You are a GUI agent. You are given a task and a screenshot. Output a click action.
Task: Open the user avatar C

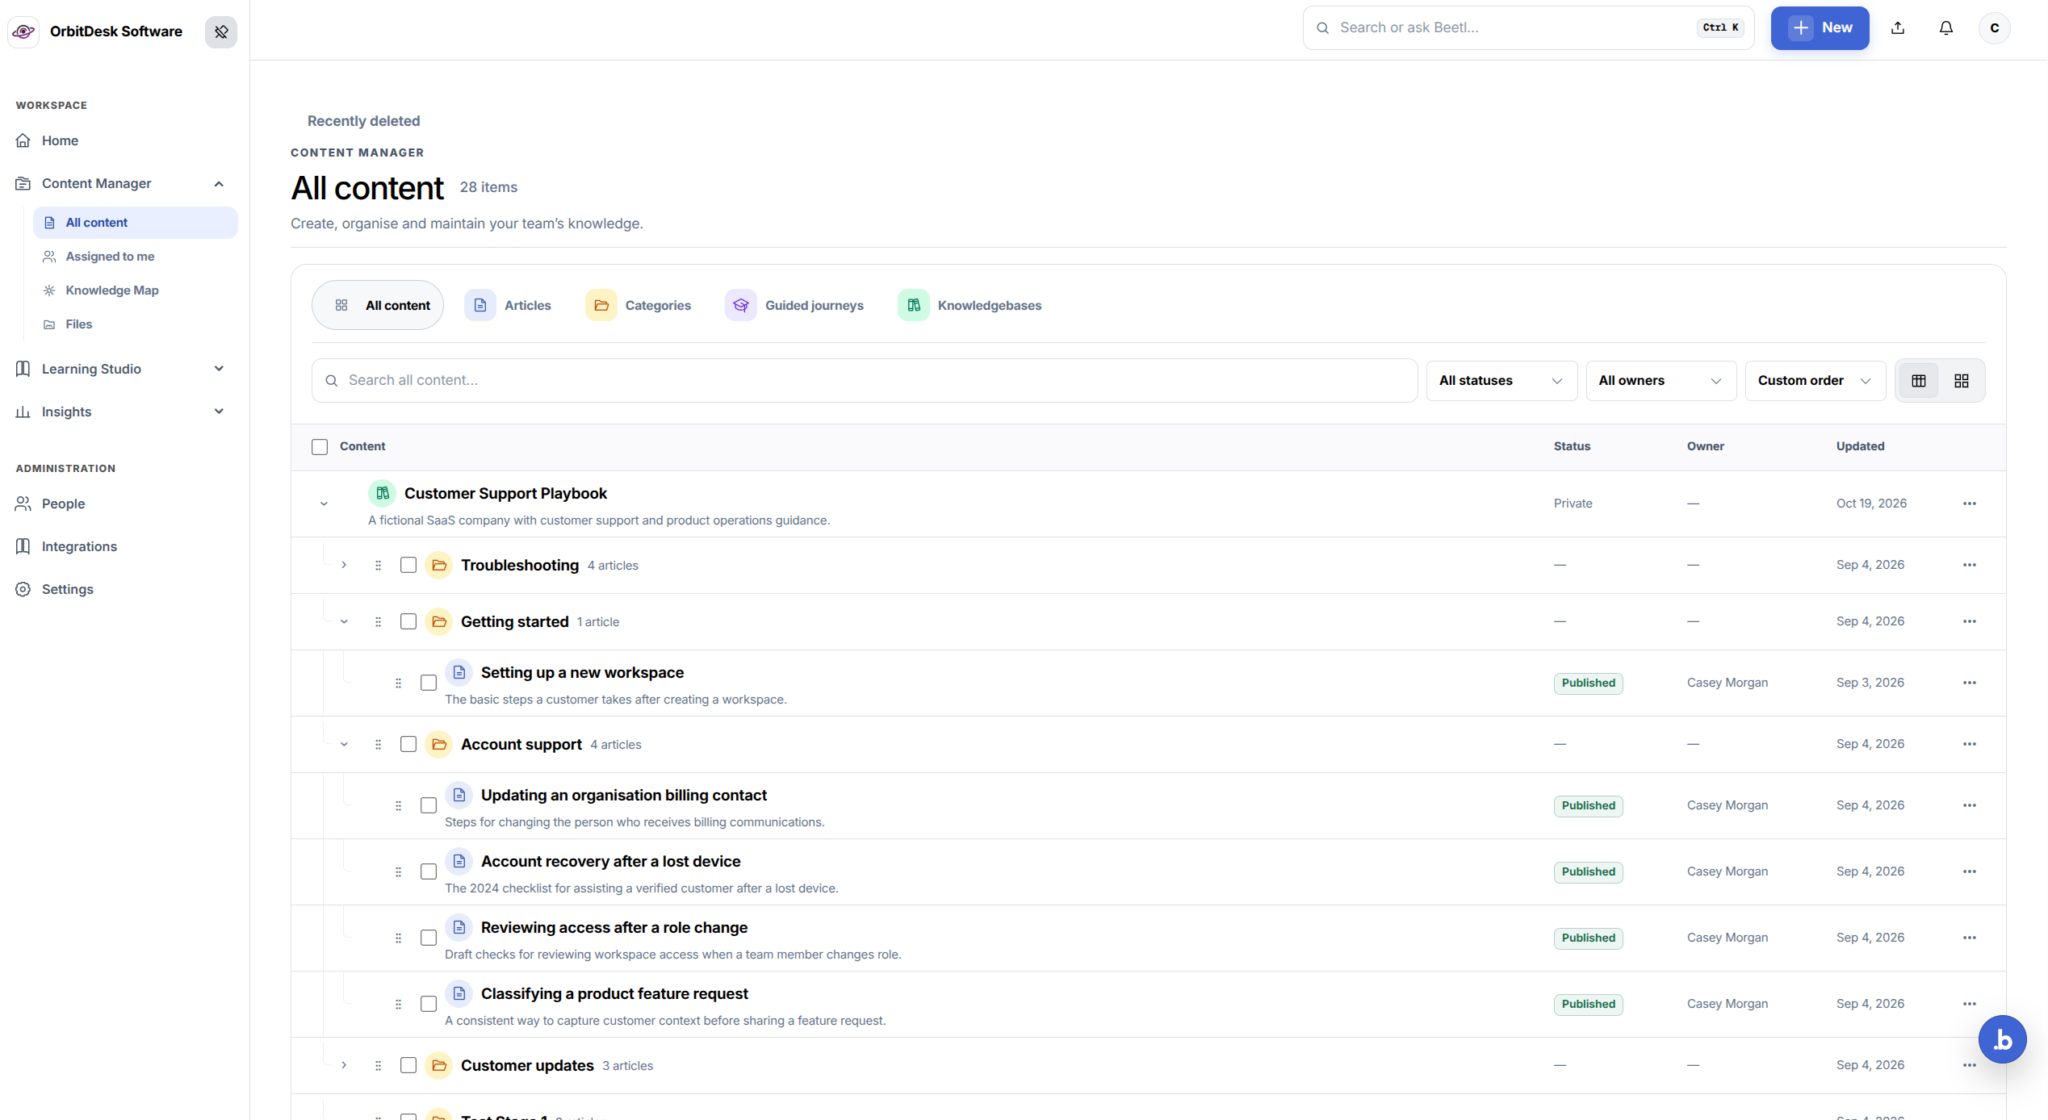[x=1994, y=28]
